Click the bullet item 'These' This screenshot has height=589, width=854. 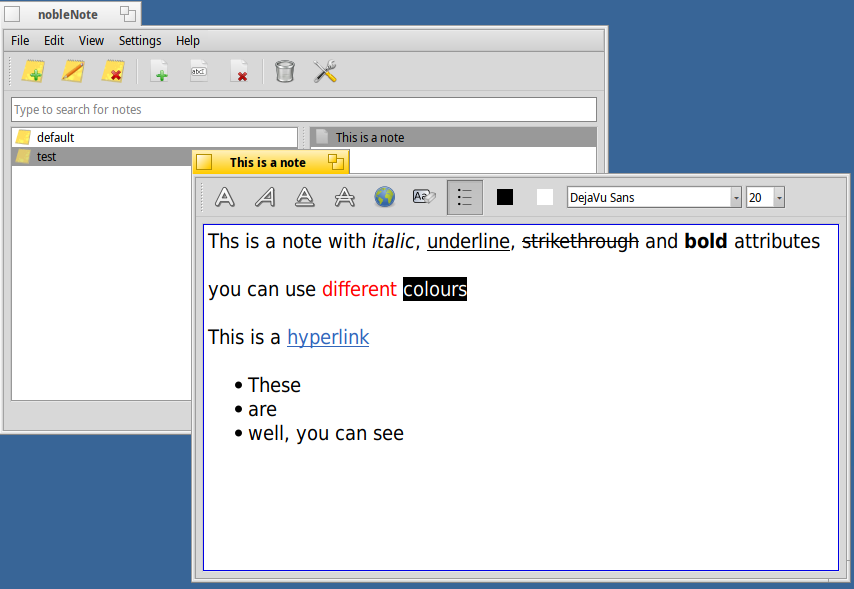click(x=274, y=385)
